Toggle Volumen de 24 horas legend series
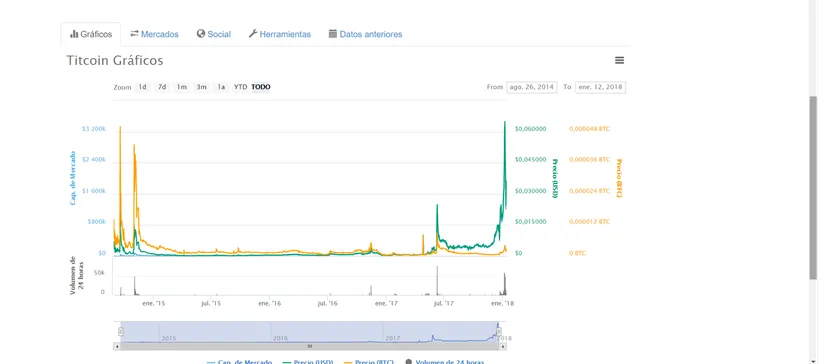Image resolution: width=835 pixels, height=364 pixels. [x=445, y=362]
